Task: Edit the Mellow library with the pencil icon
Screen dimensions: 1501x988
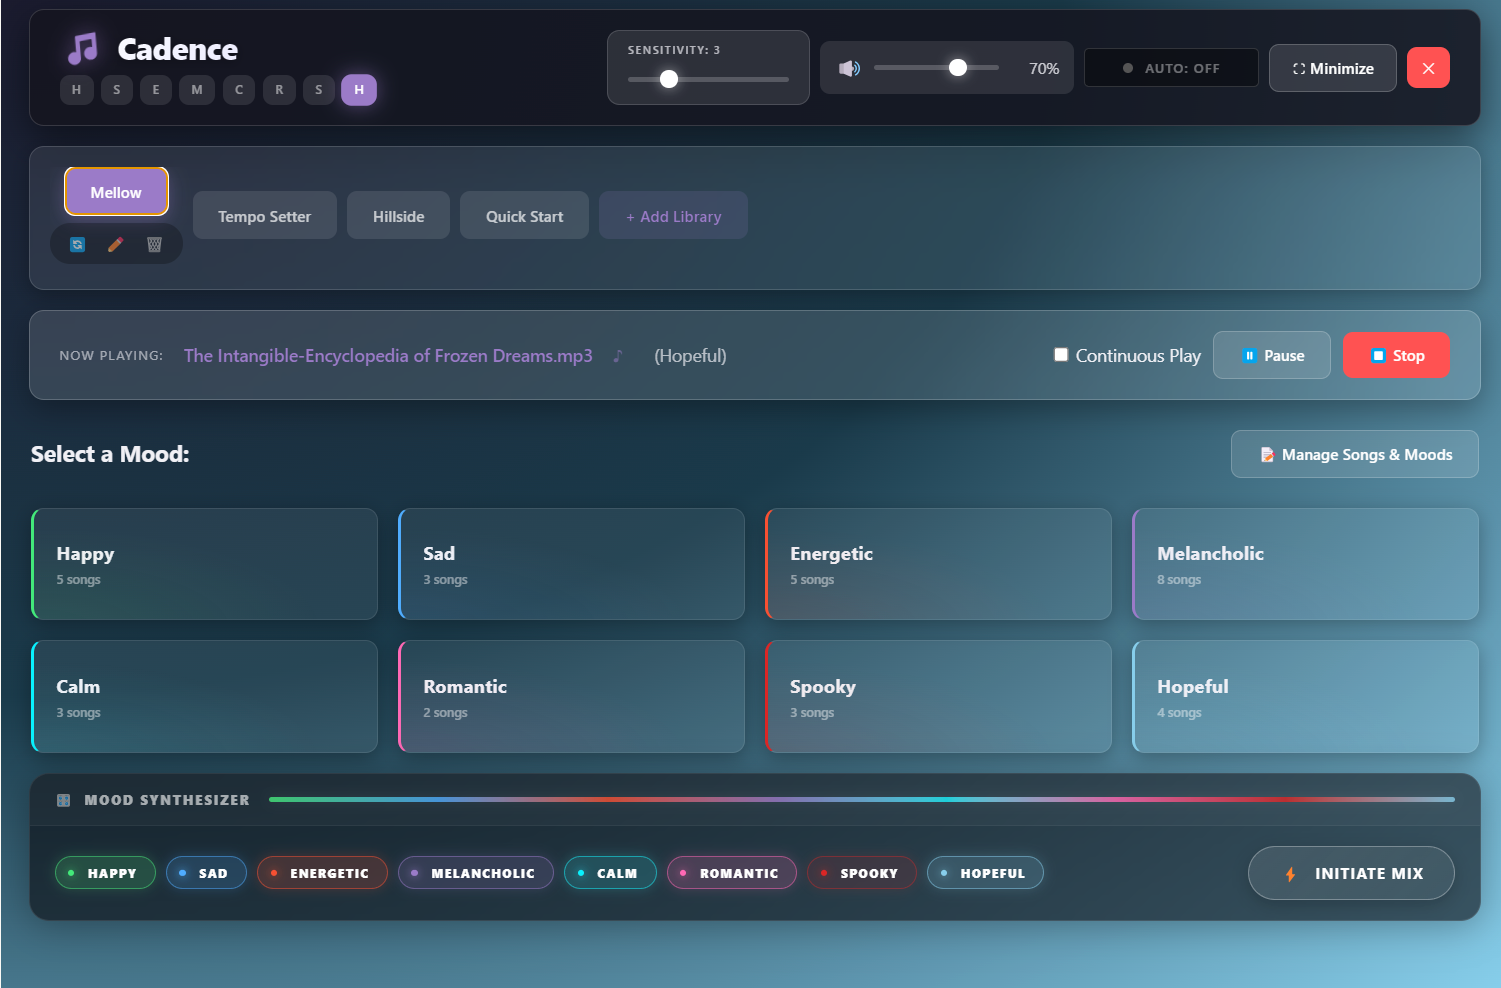Action: [x=116, y=244]
